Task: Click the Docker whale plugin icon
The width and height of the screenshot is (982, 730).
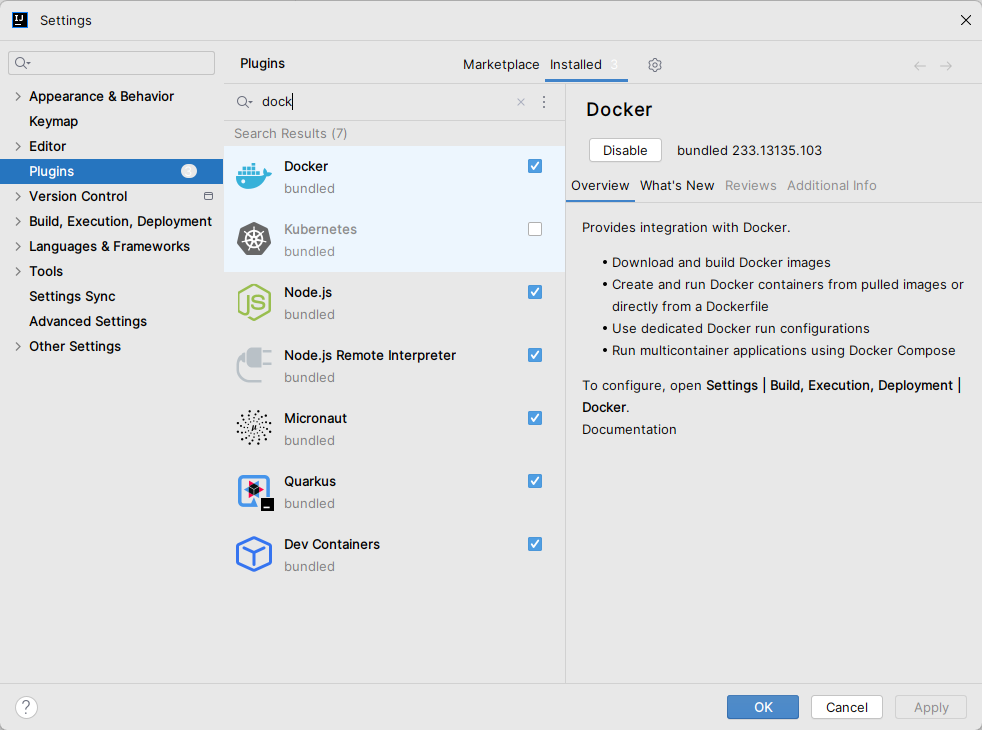Action: click(x=254, y=177)
